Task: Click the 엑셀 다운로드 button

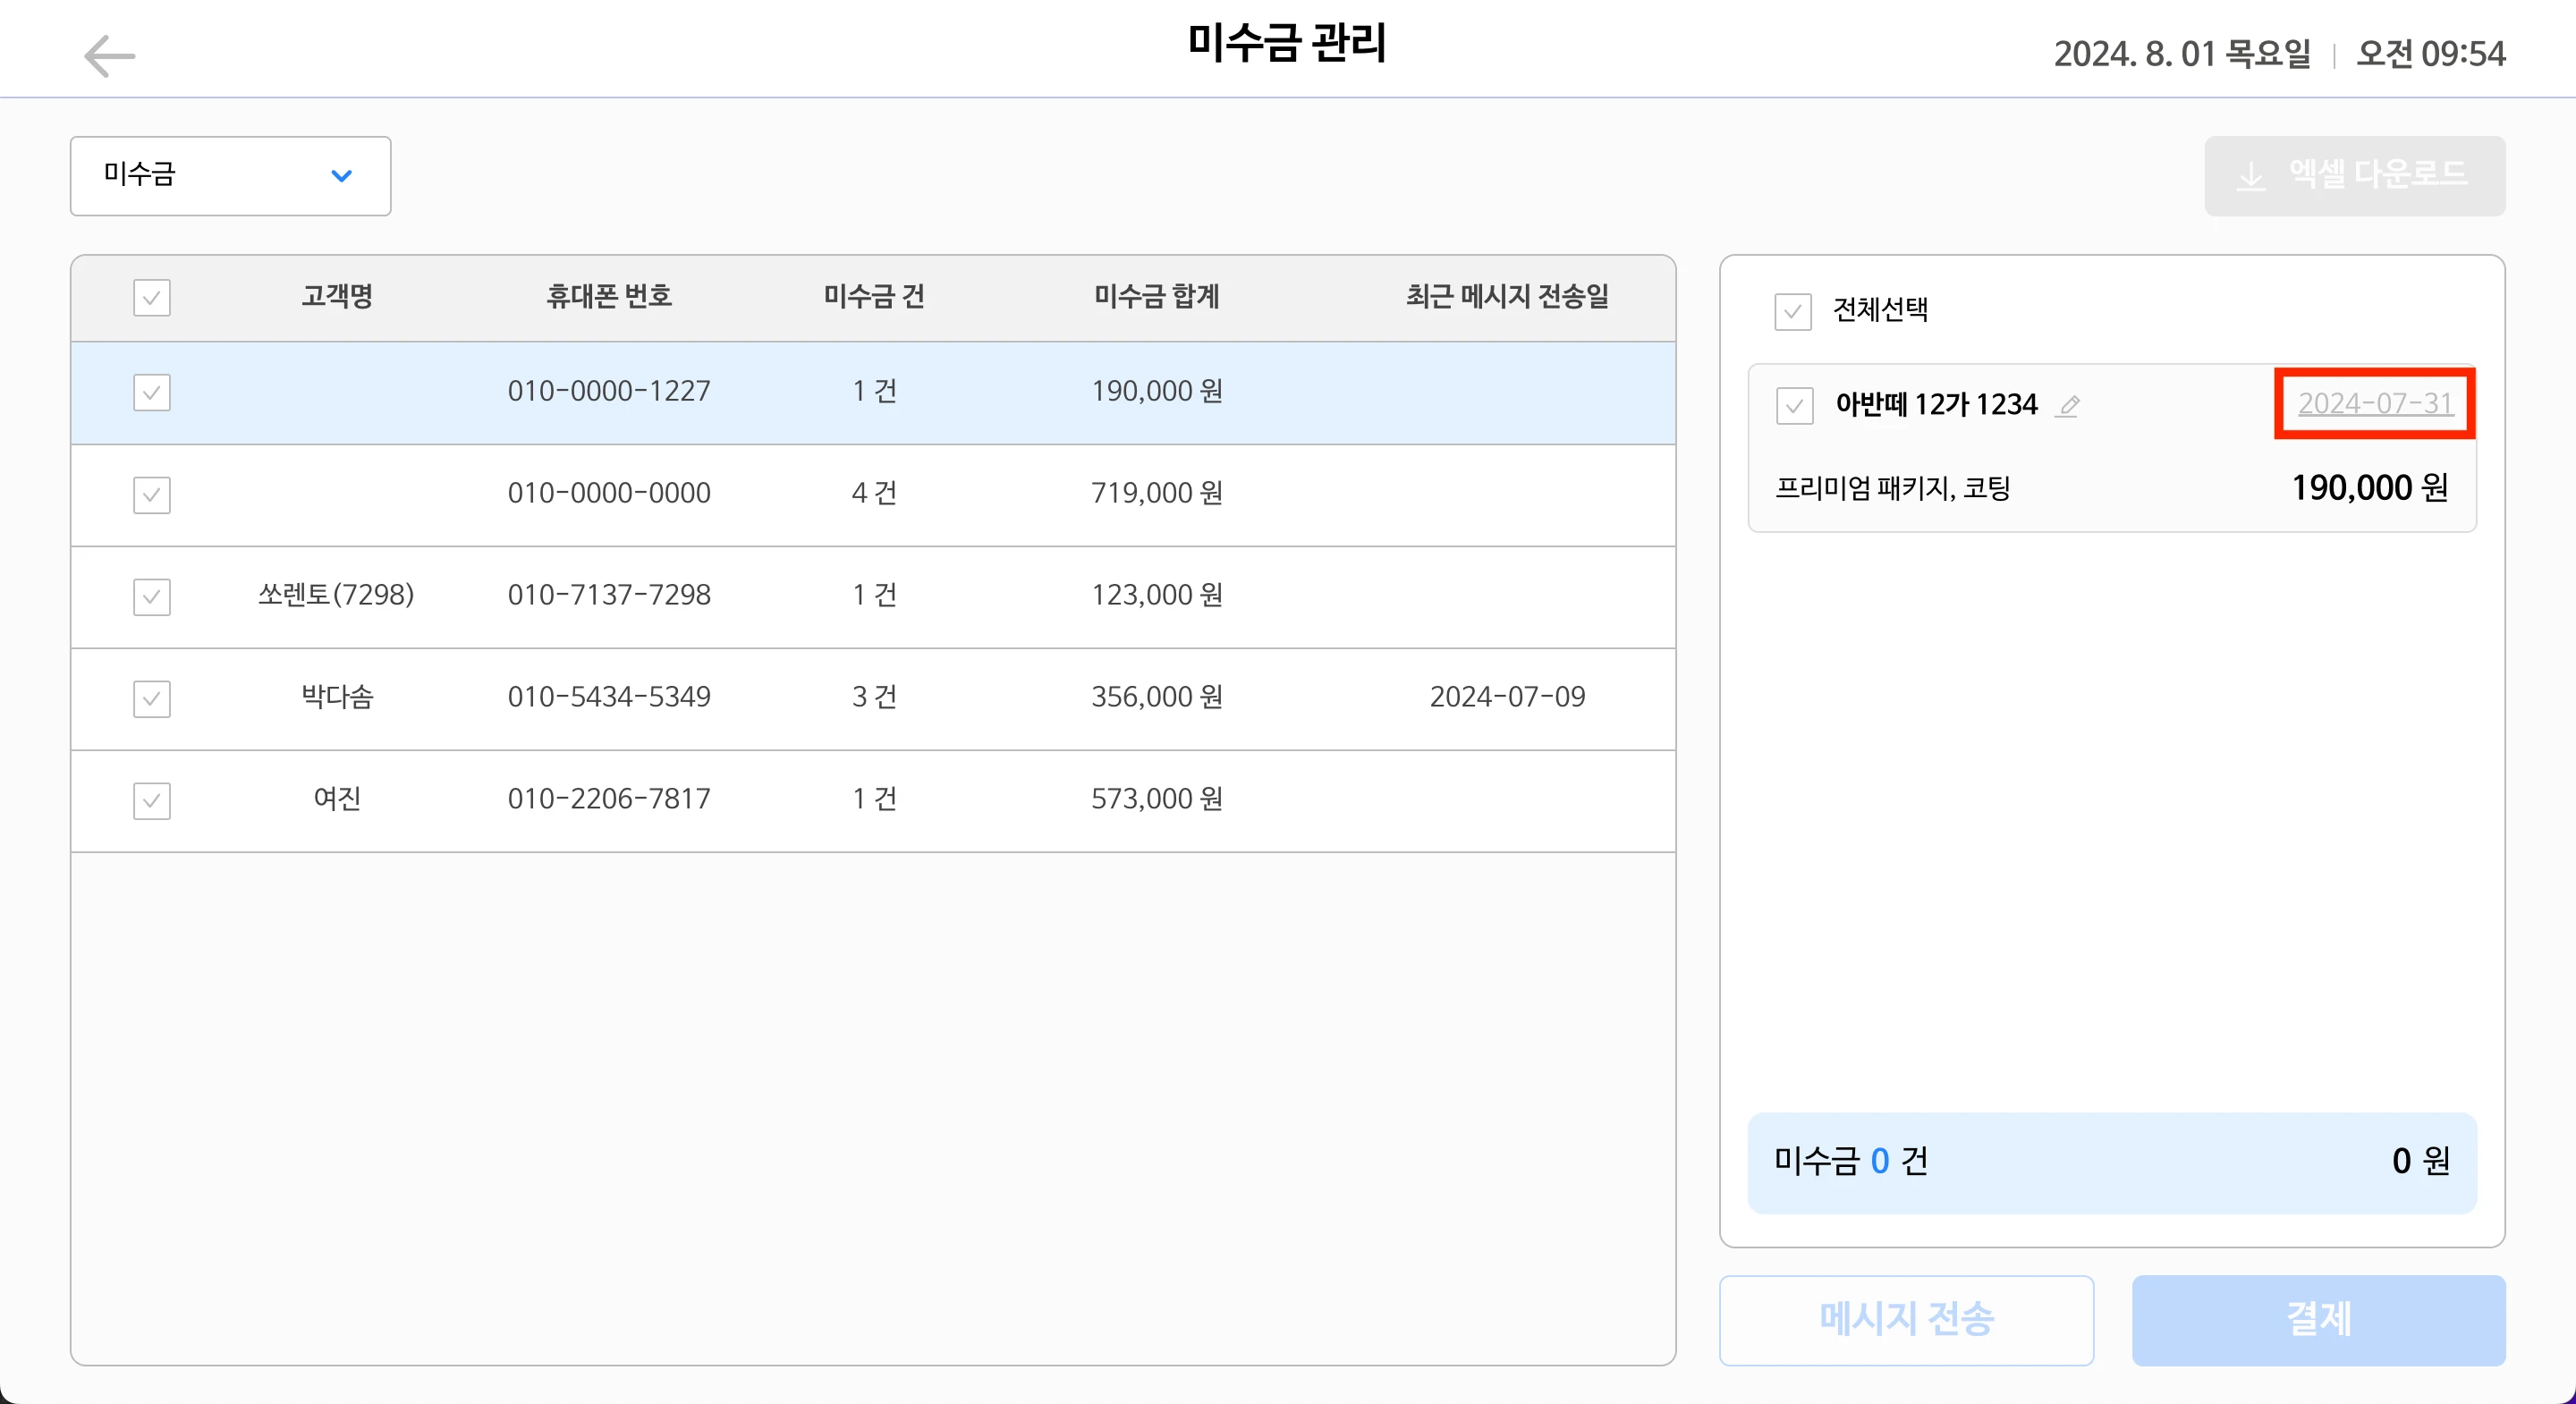Action: point(2354,176)
